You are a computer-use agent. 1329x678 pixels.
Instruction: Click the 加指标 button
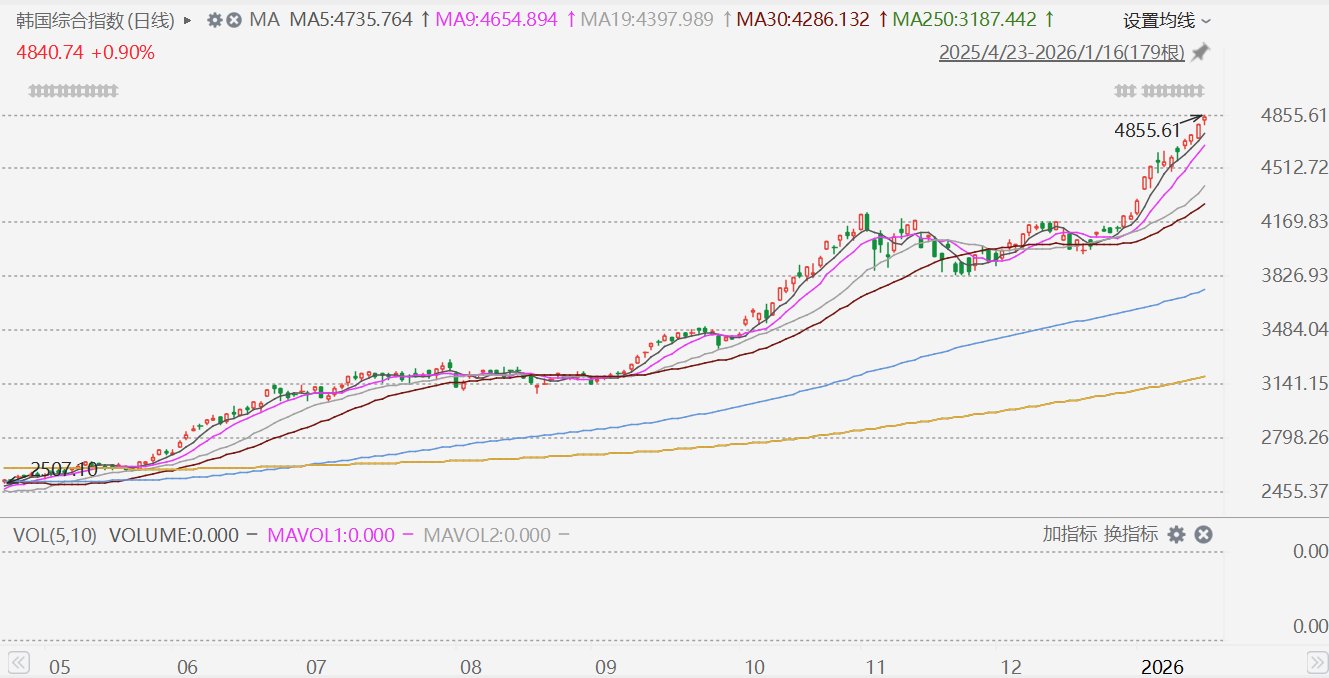click(x=1070, y=535)
